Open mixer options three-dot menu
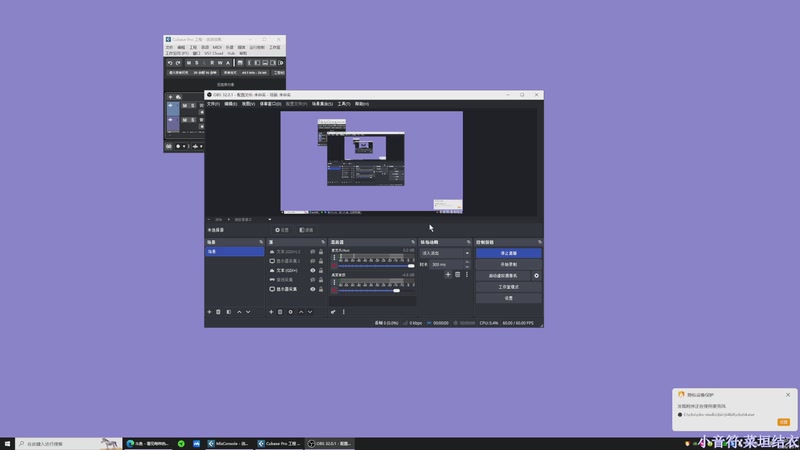 pyautogui.click(x=343, y=312)
